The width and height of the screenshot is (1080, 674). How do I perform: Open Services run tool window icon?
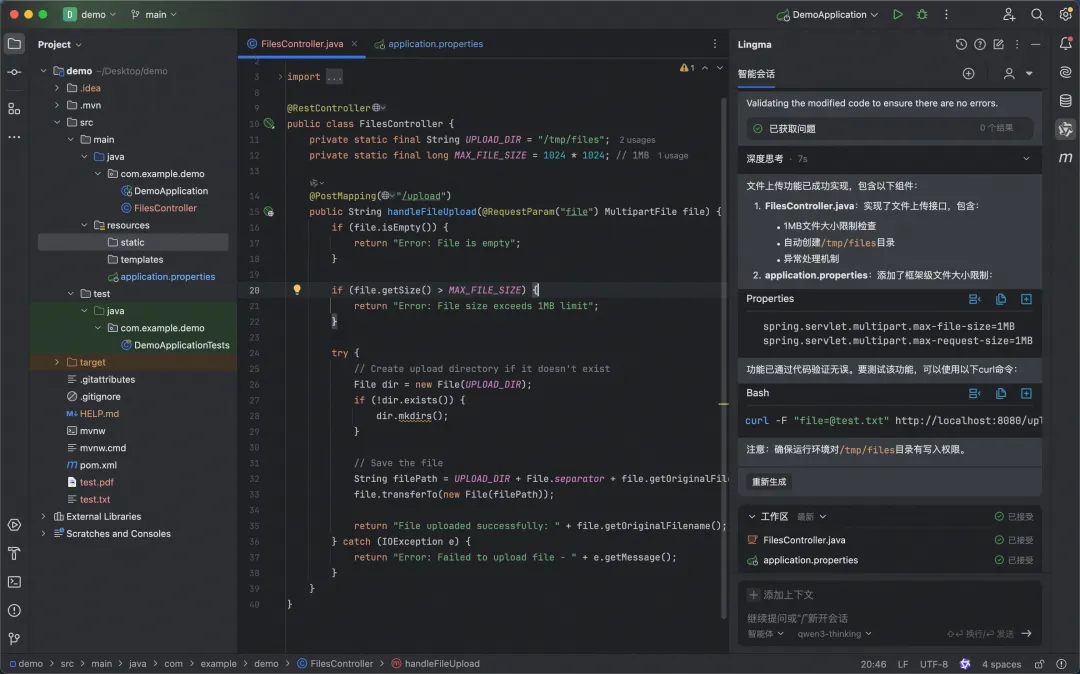point(14,525)
